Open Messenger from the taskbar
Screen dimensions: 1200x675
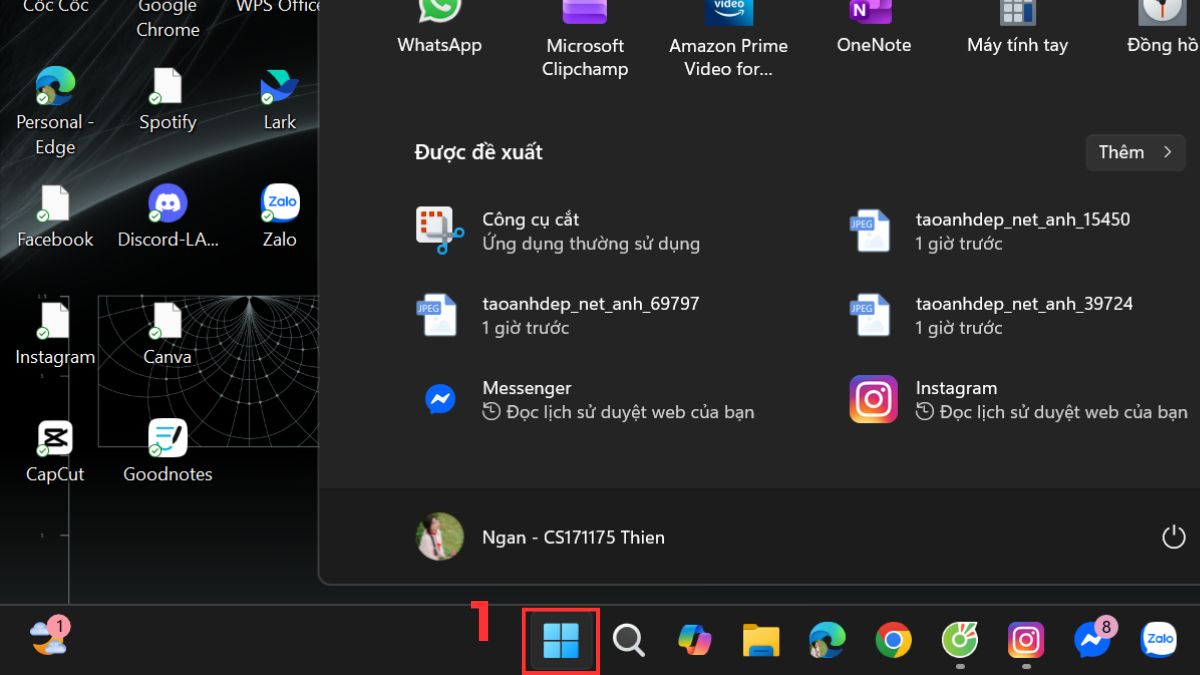(x=1092, y=638)
